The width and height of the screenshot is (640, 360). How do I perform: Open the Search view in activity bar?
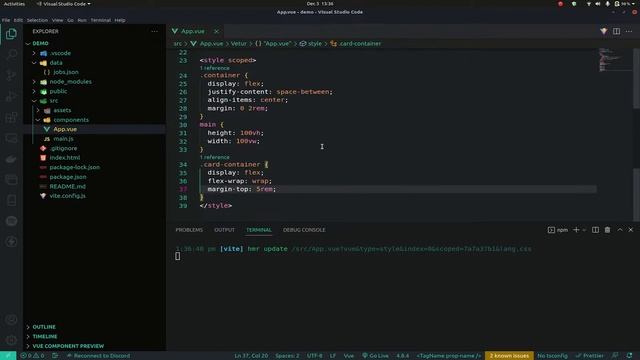(11, 55)
